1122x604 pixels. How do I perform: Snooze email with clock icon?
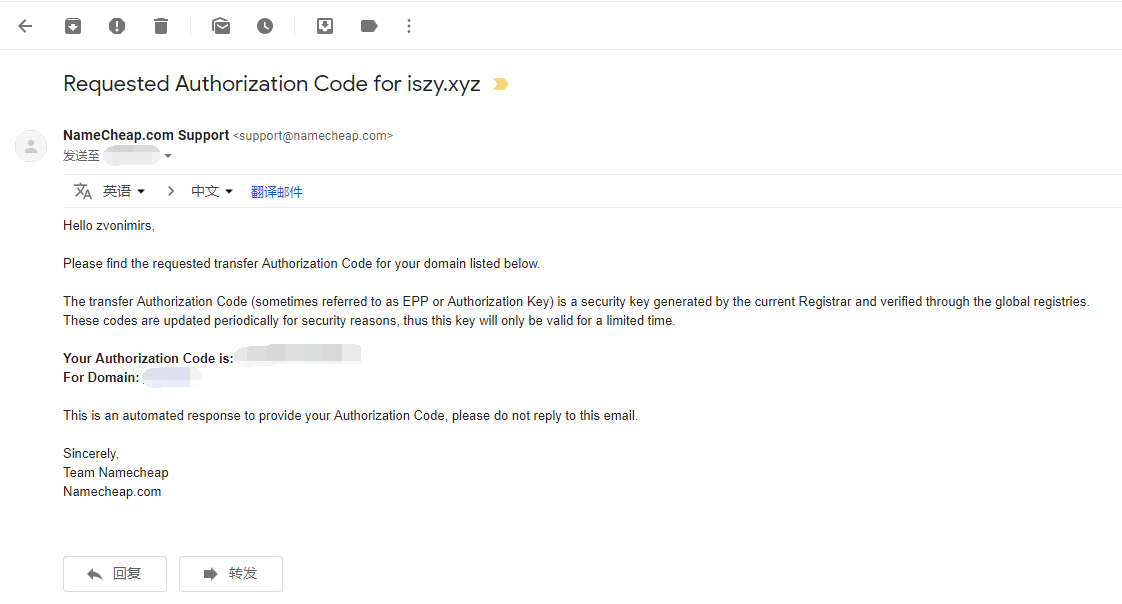coord(265,26)
